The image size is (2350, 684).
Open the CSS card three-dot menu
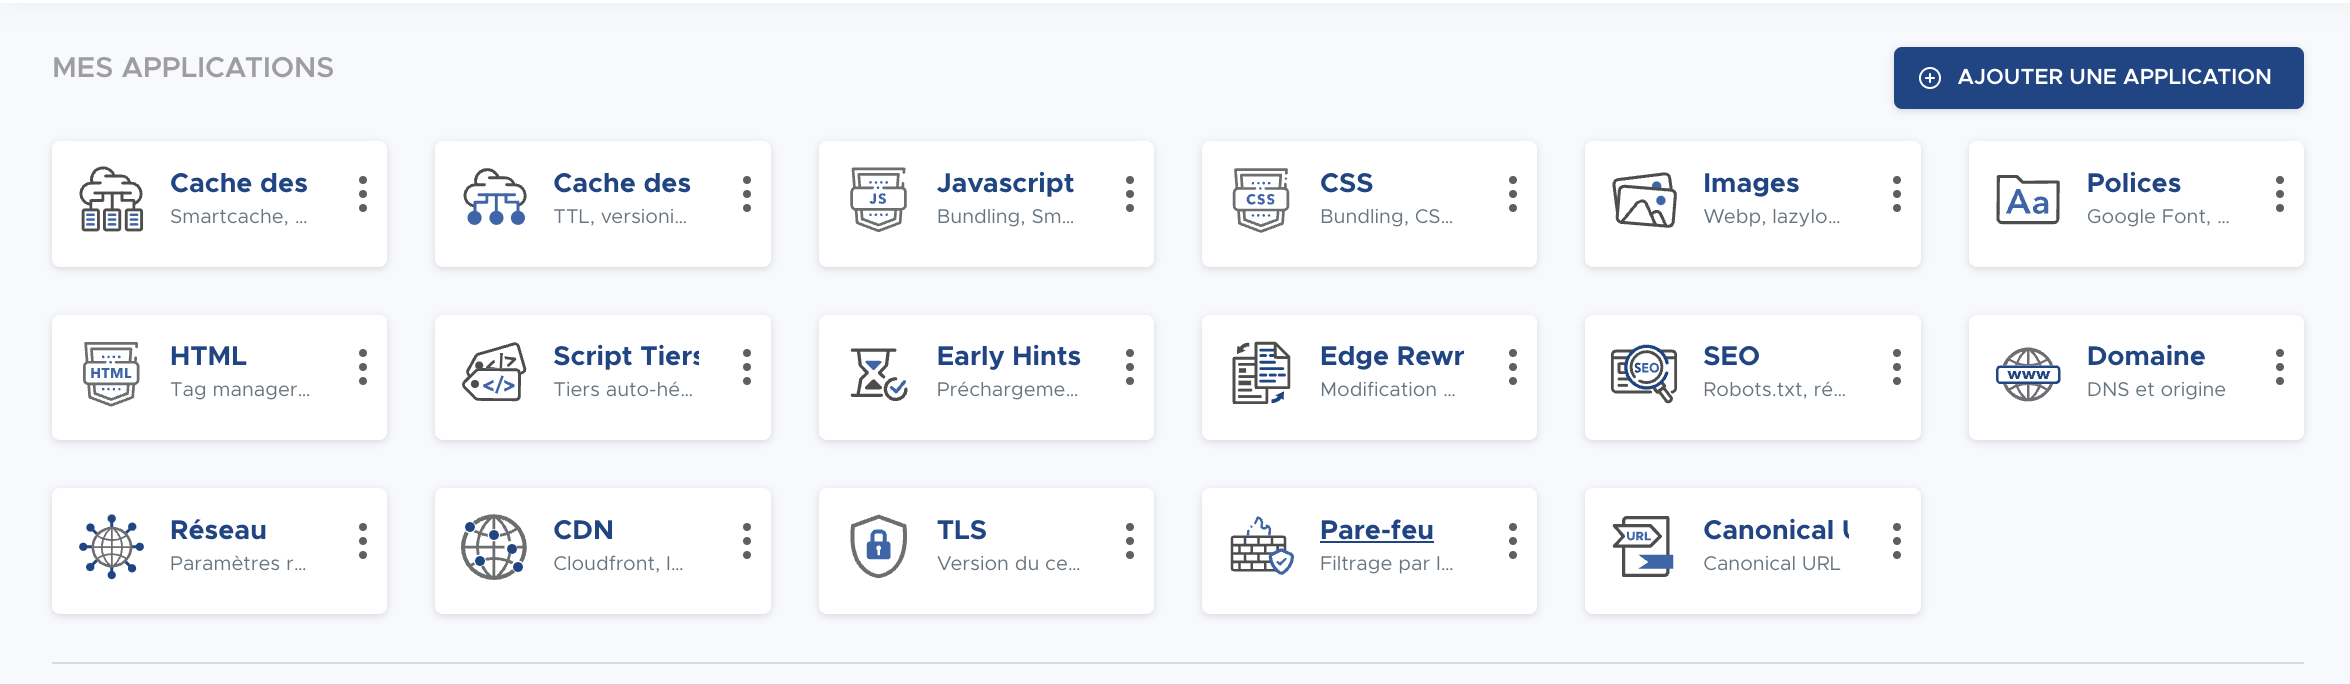pyautogui.click(x=1513, y=194)
